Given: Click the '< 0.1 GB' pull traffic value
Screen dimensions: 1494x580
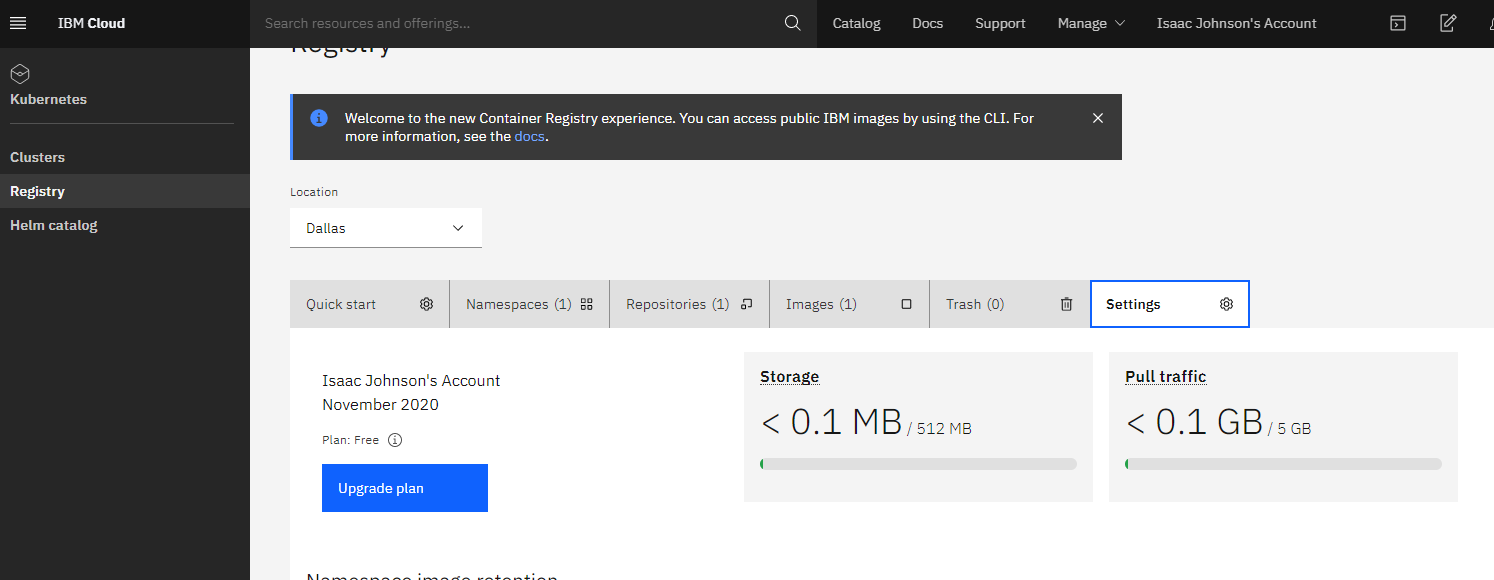Looking at the screenshot, I should [x=1194, y=423].
